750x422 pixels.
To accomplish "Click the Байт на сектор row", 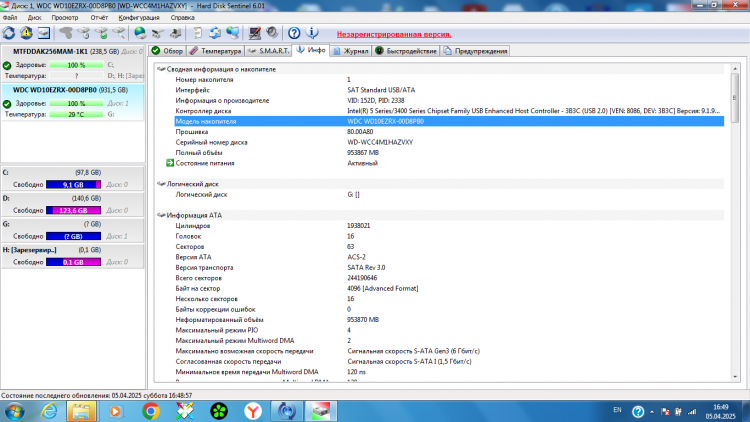I will (x=449, y=289).
